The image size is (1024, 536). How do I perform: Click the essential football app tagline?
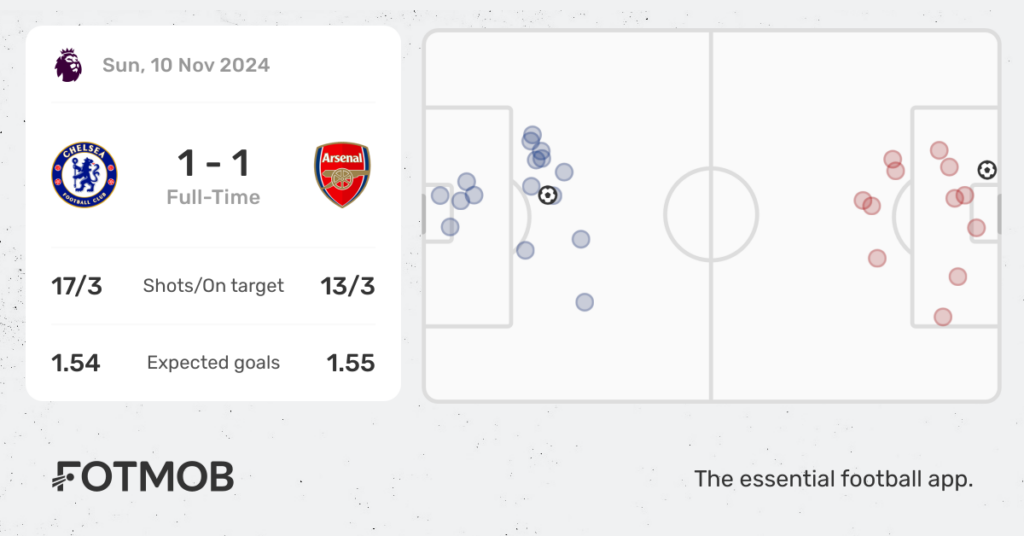pyautogui.click(x=833, y=479)
